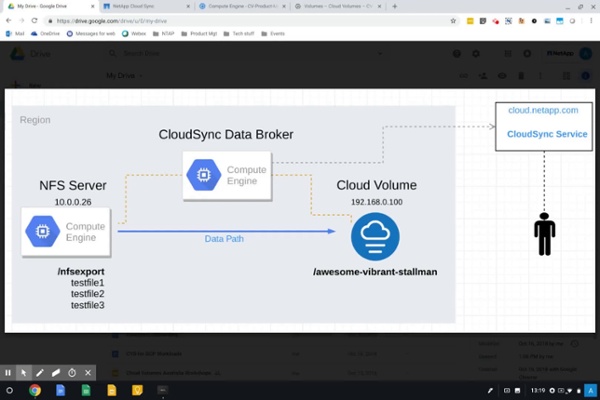Click the '/nfsexport' text
600x400 pixels.
[x=81, y=271]
